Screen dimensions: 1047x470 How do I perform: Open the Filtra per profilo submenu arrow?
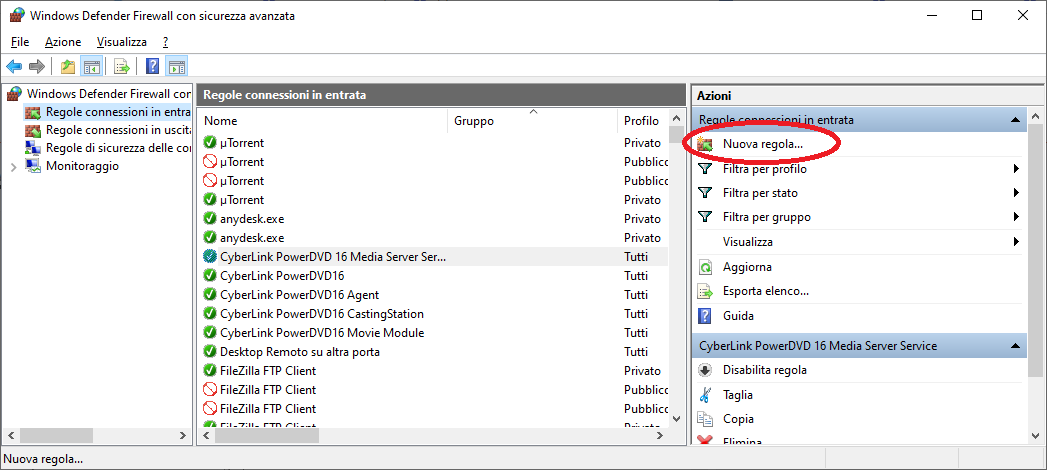tap(1016, 169)
